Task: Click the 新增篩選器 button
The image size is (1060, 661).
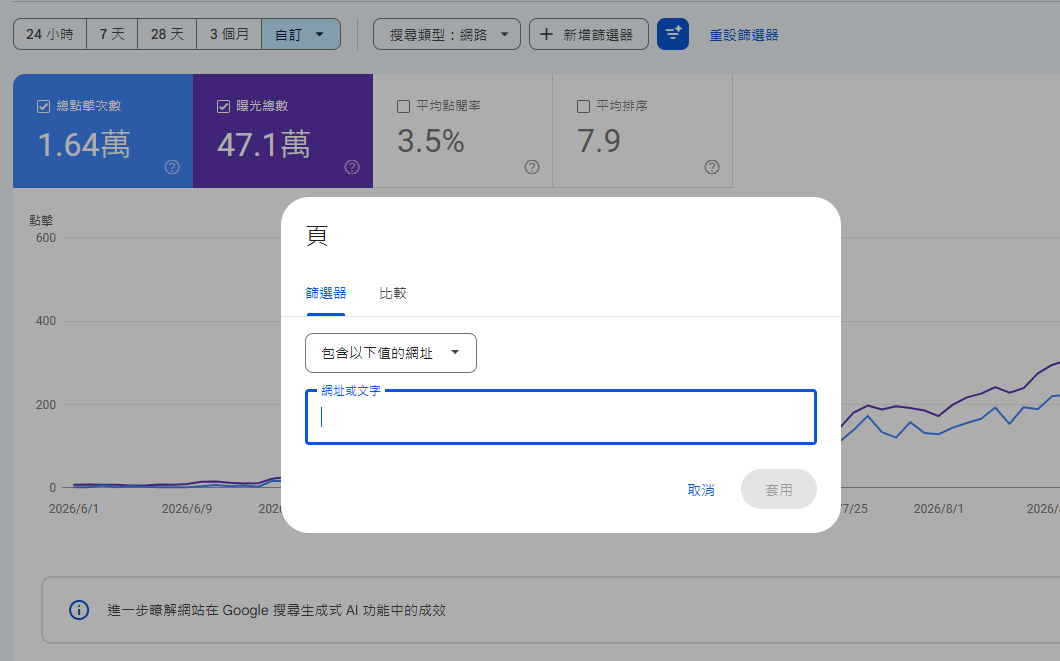Action: [x=588, y=34]
